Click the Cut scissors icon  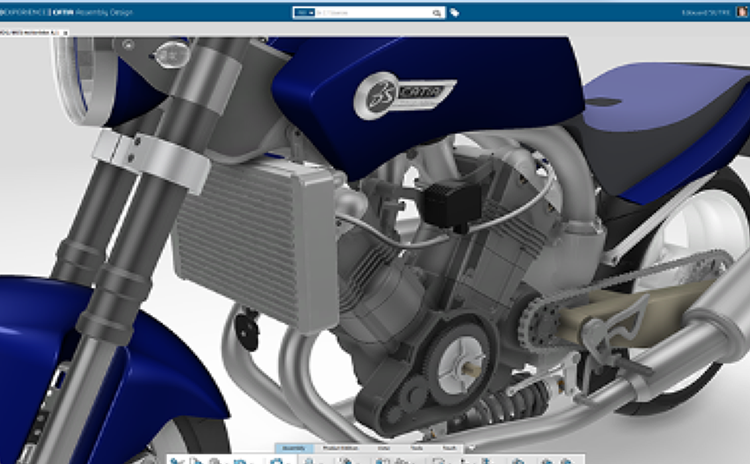pos(176,460)
